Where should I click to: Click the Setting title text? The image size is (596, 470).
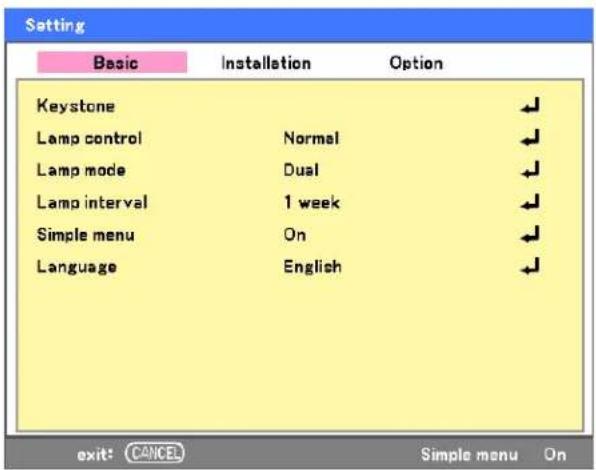click(55, 25)
